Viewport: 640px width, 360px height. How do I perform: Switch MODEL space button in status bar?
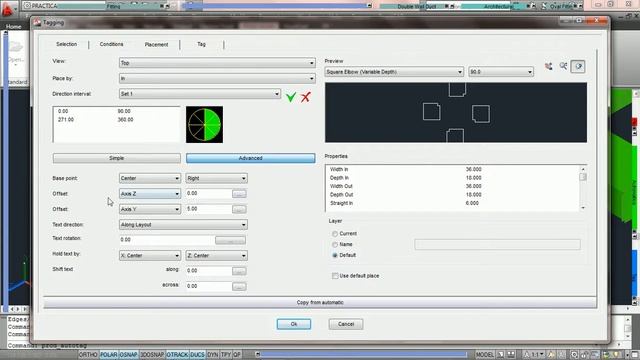click(x=484, y=355)
